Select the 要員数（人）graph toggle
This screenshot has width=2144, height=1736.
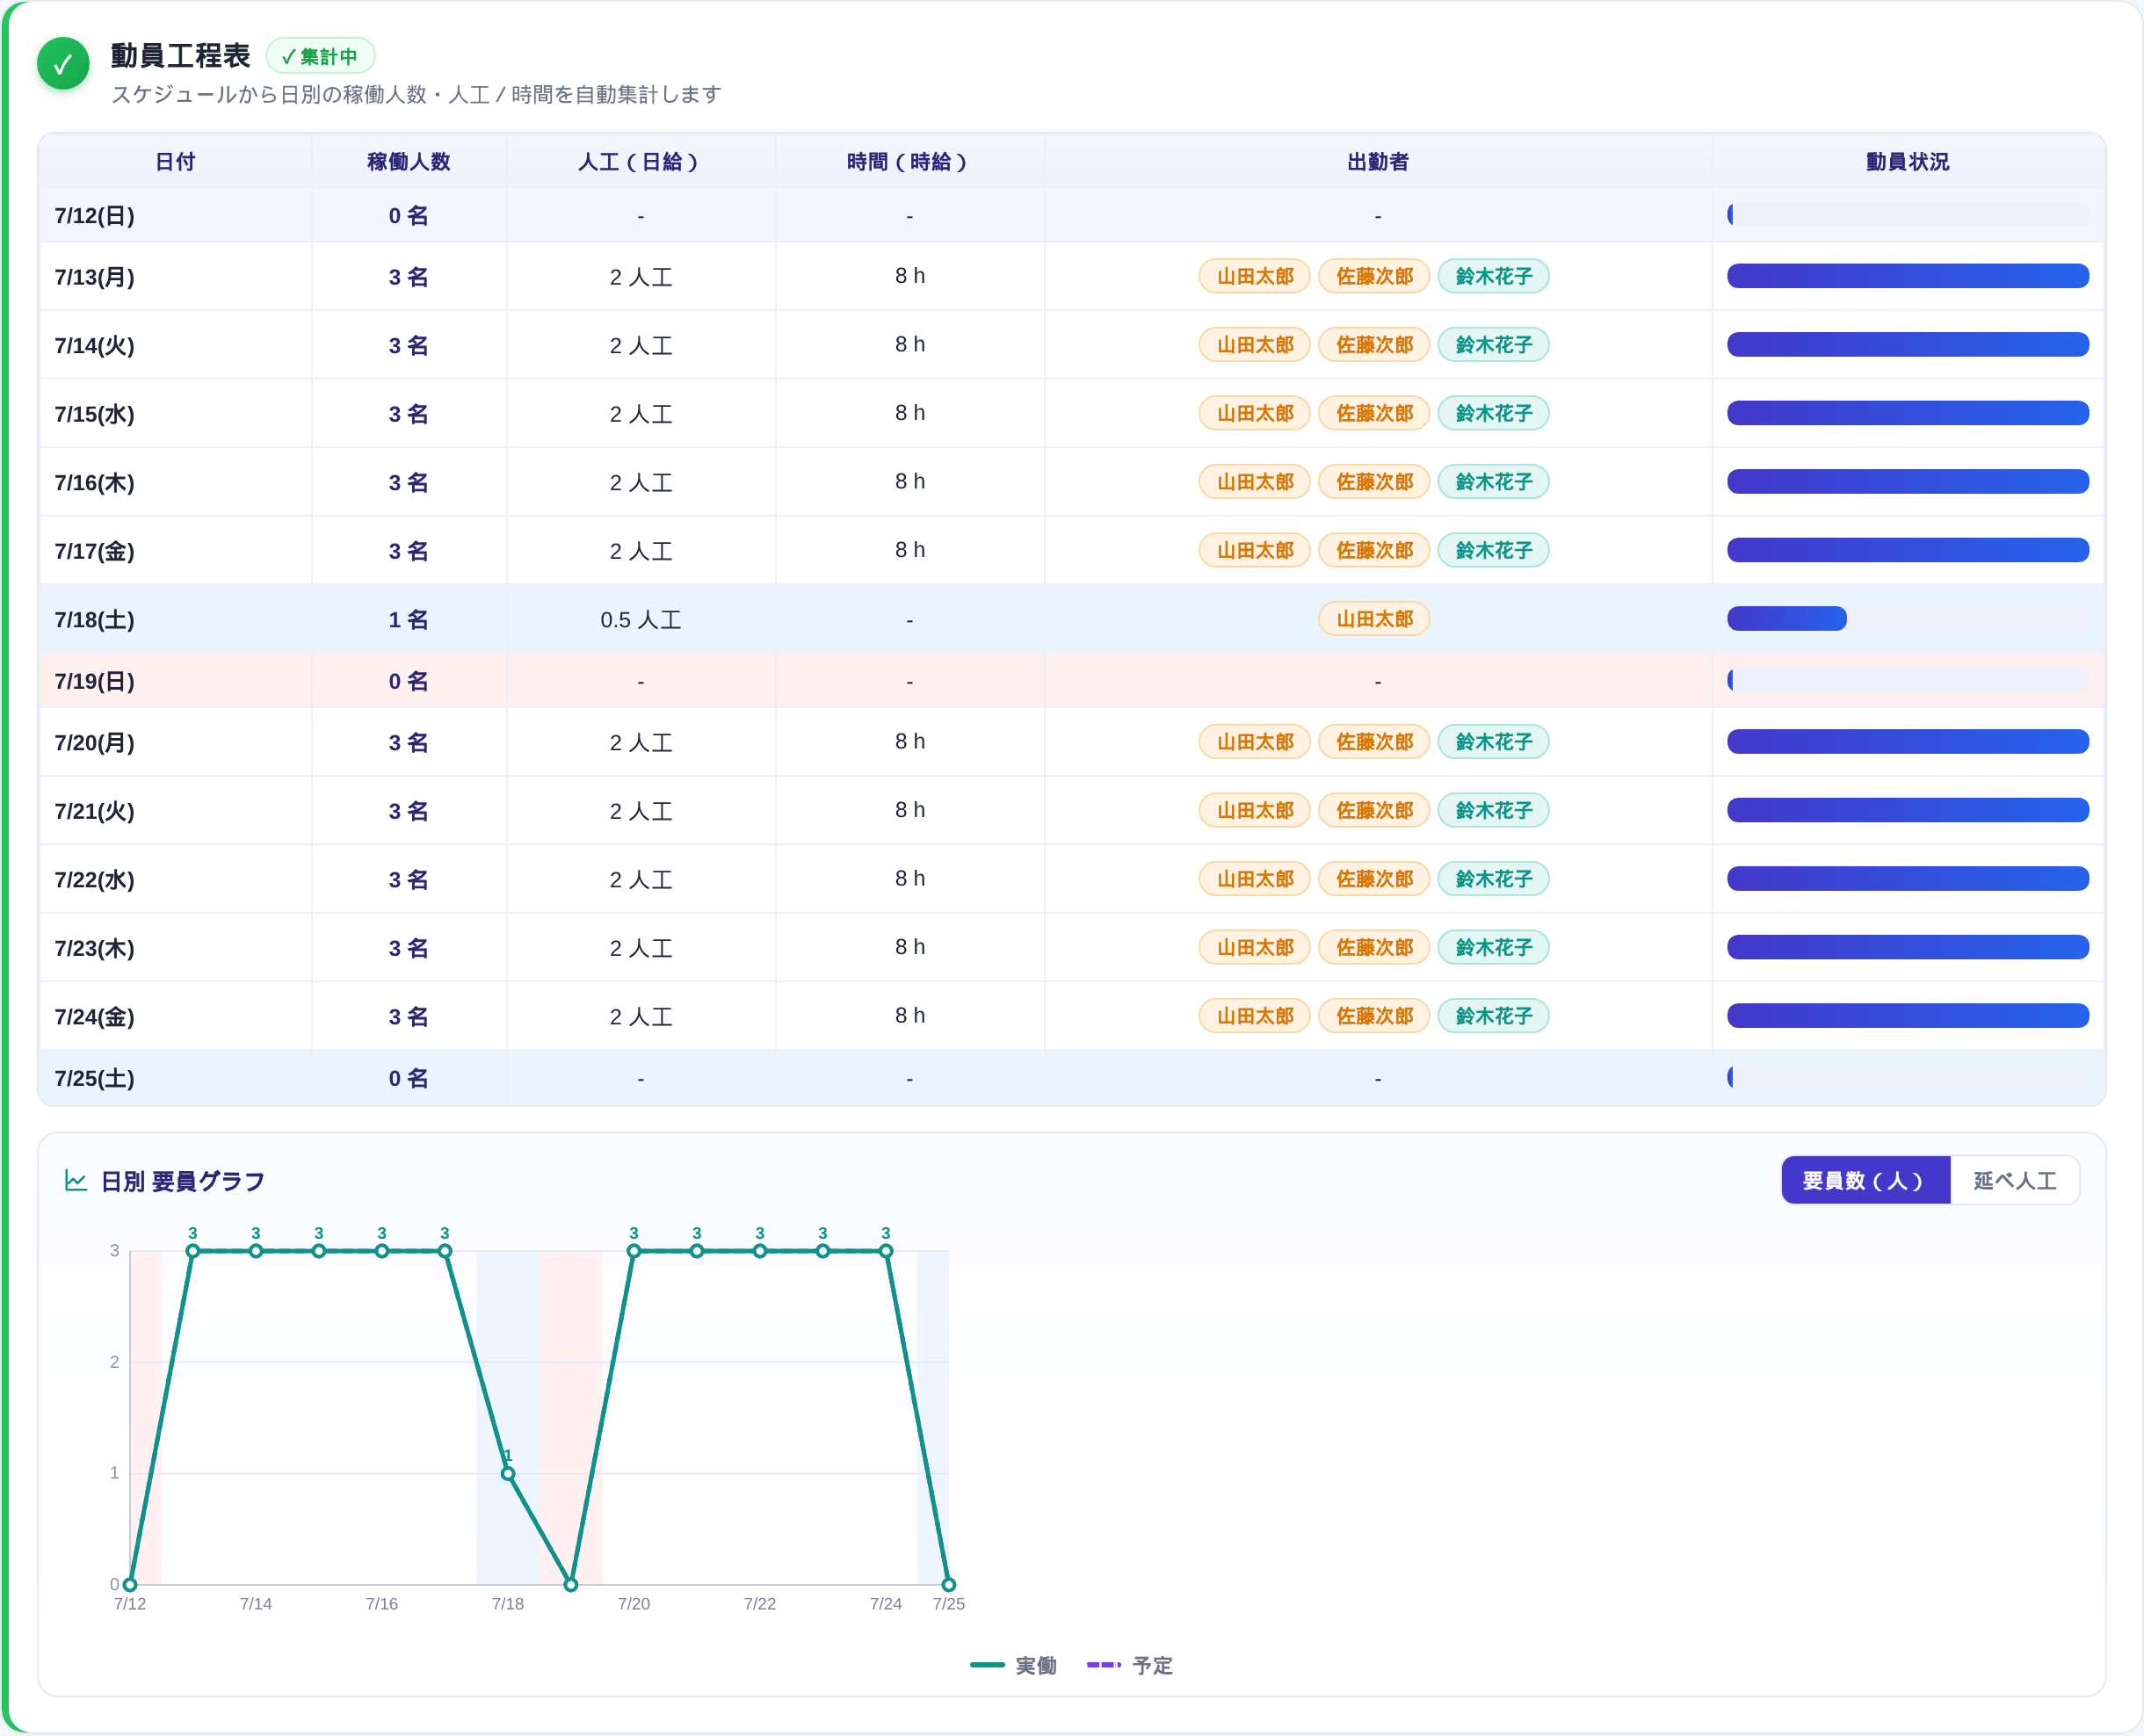point(1865,1181)
